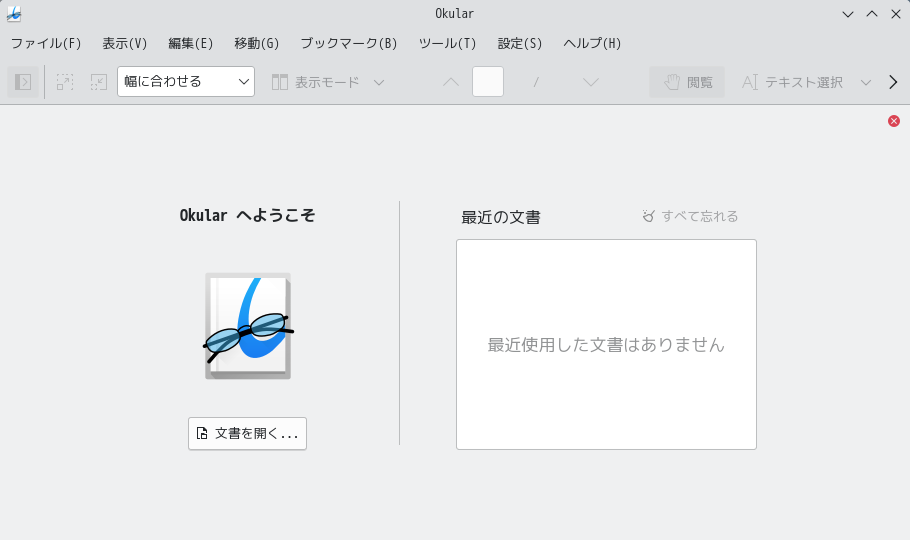
Task: Click the zoom in toolbar icon
Action: click(65, 82)
